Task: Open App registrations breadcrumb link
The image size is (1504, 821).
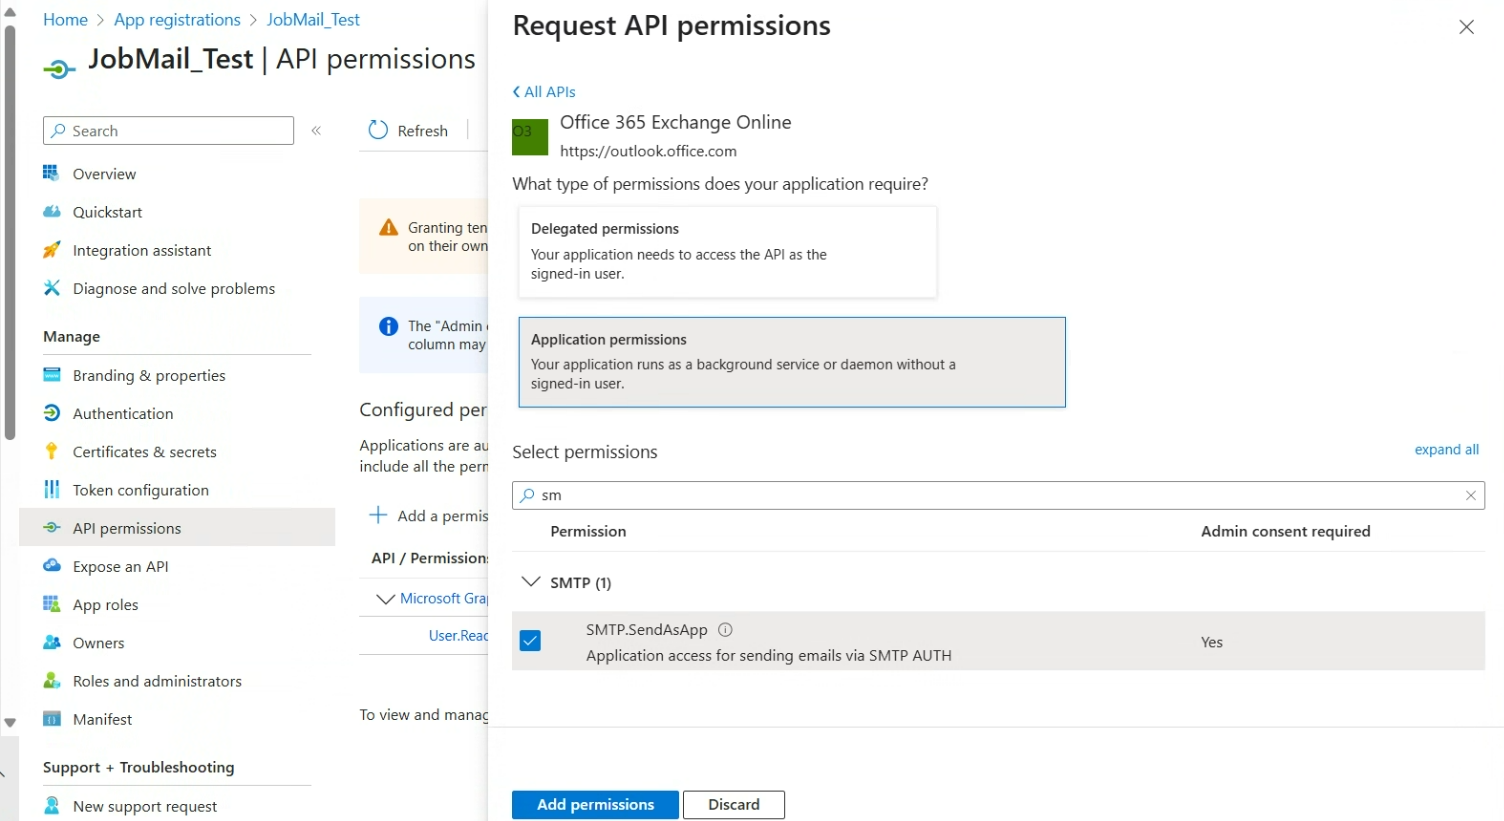Action: pos(177,20)
